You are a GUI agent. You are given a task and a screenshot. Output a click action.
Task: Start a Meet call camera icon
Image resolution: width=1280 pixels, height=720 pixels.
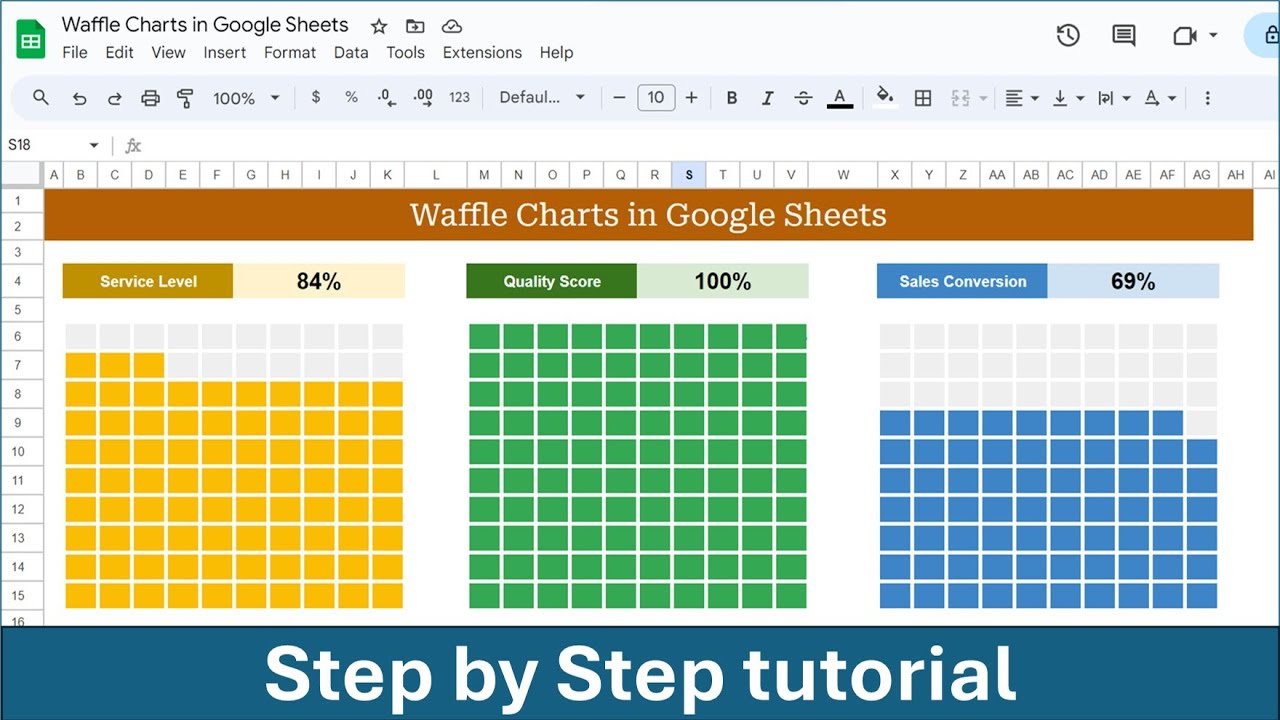coord(1185,35)
